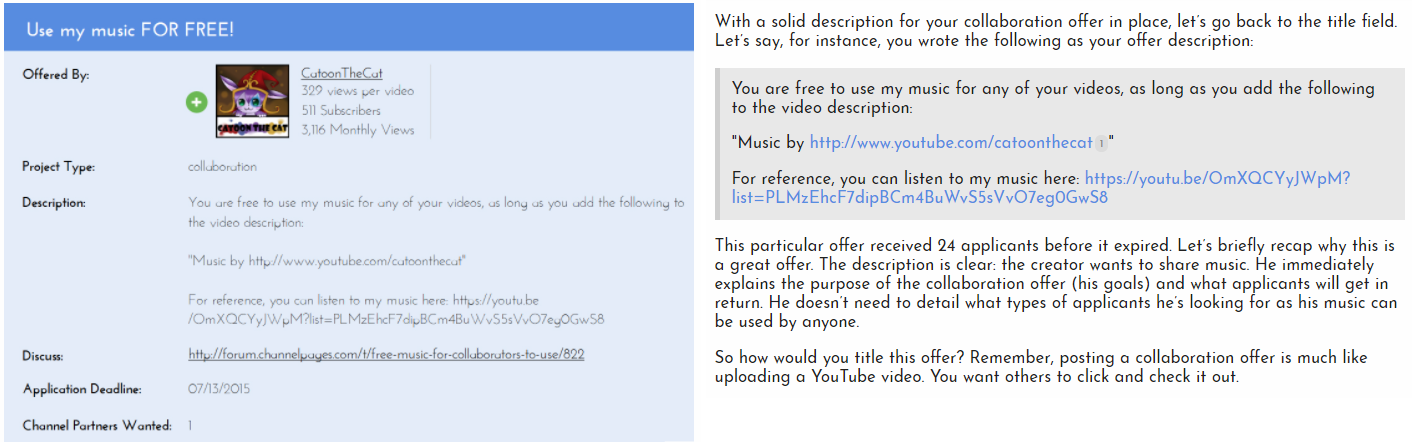Click the 07/13/2015 application deadline date
The width and height of the screenshot is (1412, 447).
coord(218,389)
